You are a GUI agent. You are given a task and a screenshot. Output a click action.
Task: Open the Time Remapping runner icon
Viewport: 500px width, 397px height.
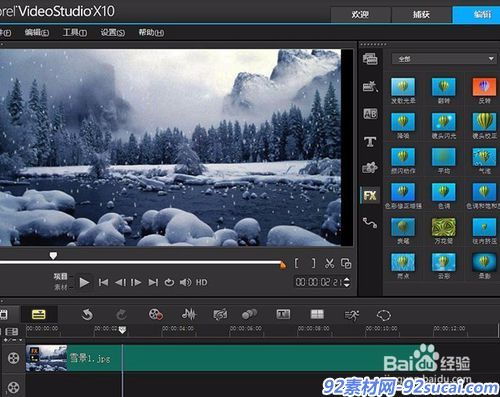[352, 315]
